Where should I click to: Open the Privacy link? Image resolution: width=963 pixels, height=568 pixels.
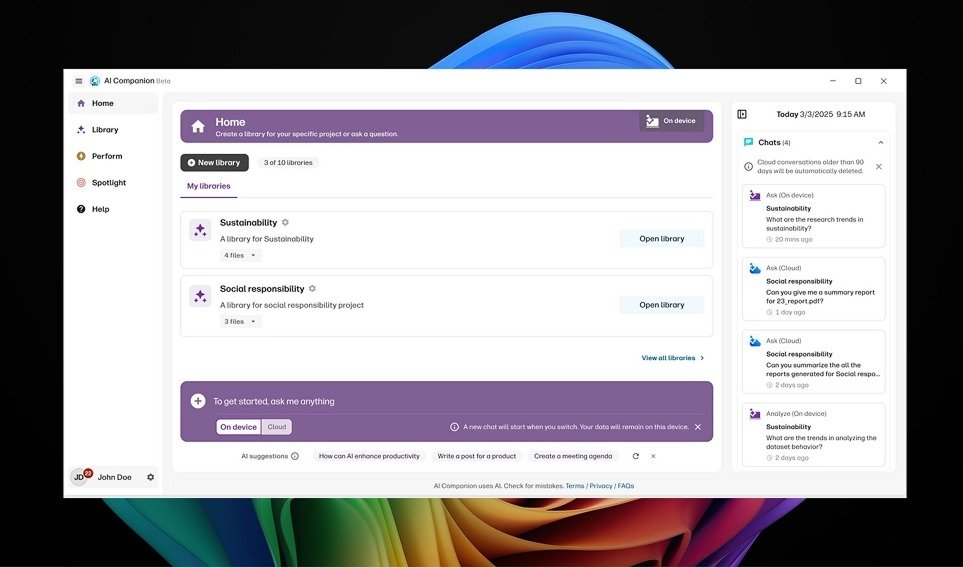(x=601, y=486)
